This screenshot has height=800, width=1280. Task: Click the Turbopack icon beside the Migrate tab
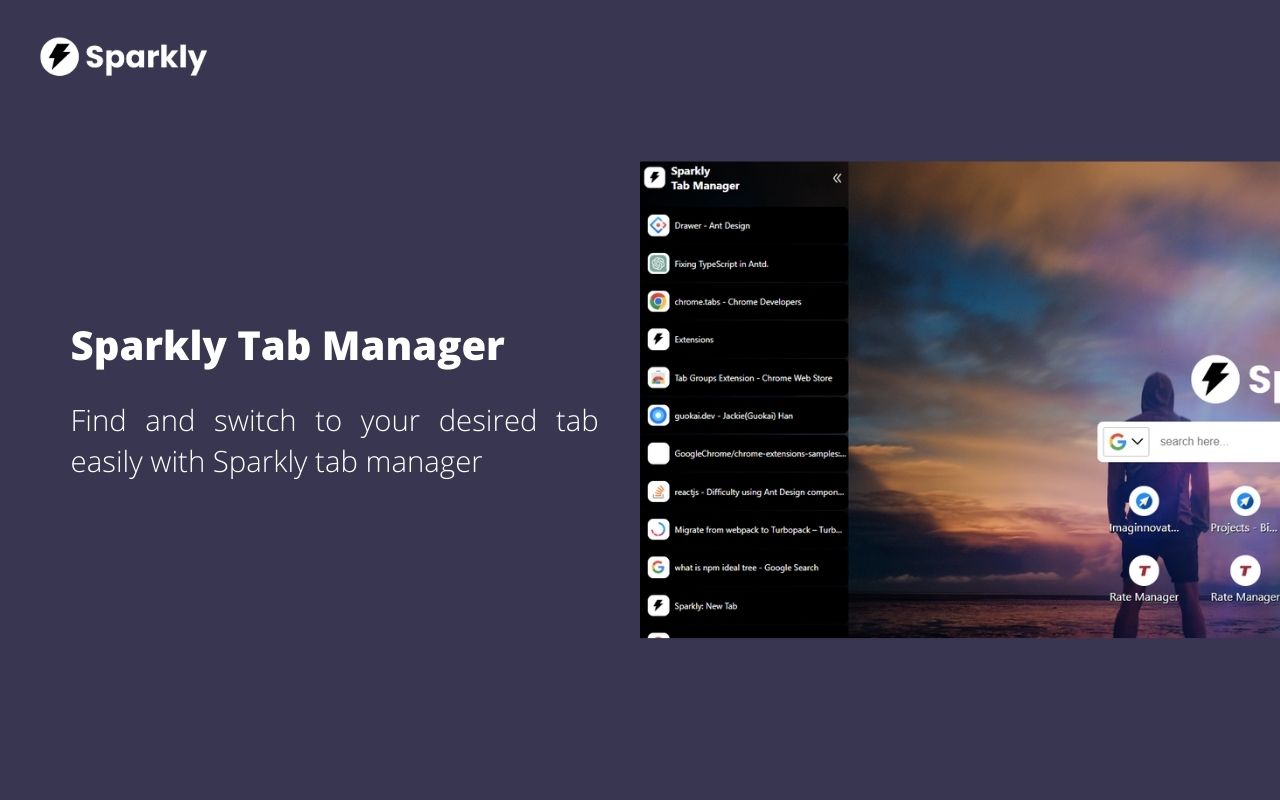[x=658, y=529]
